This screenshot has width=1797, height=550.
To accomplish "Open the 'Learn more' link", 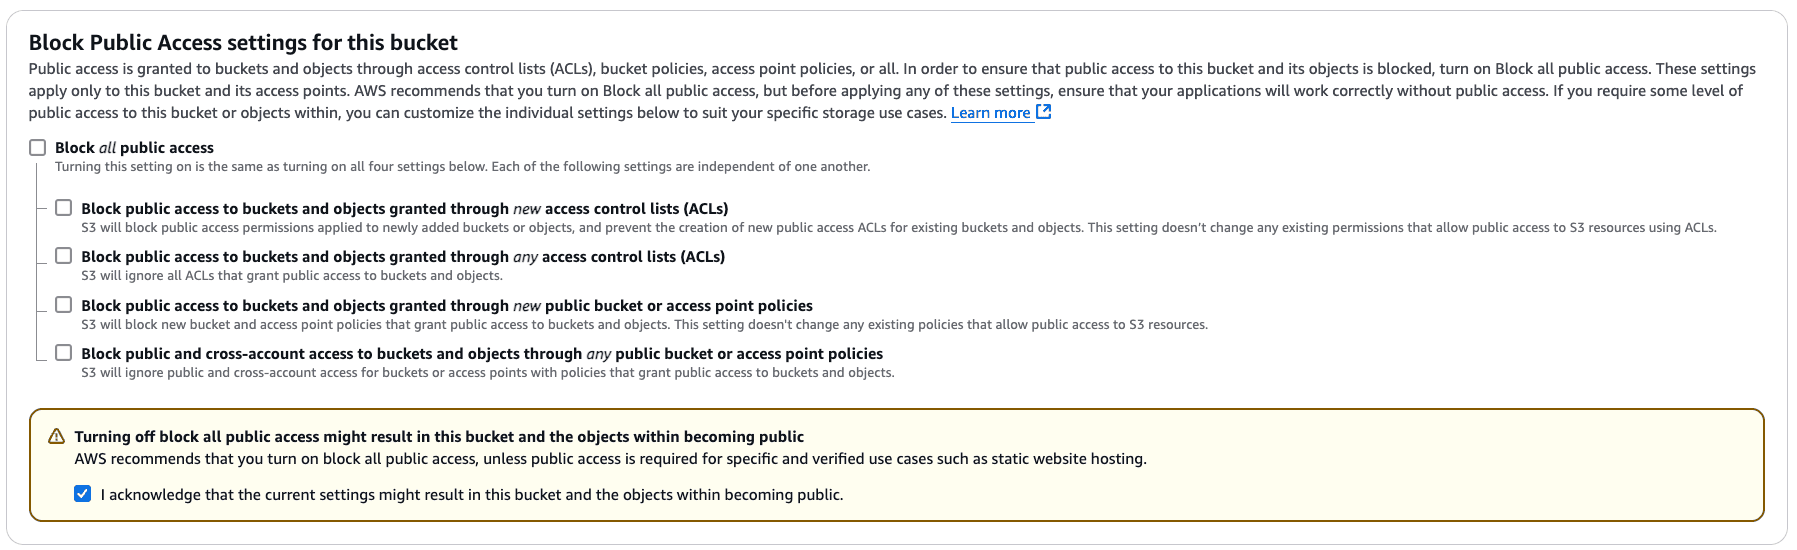I will point(990,113).
